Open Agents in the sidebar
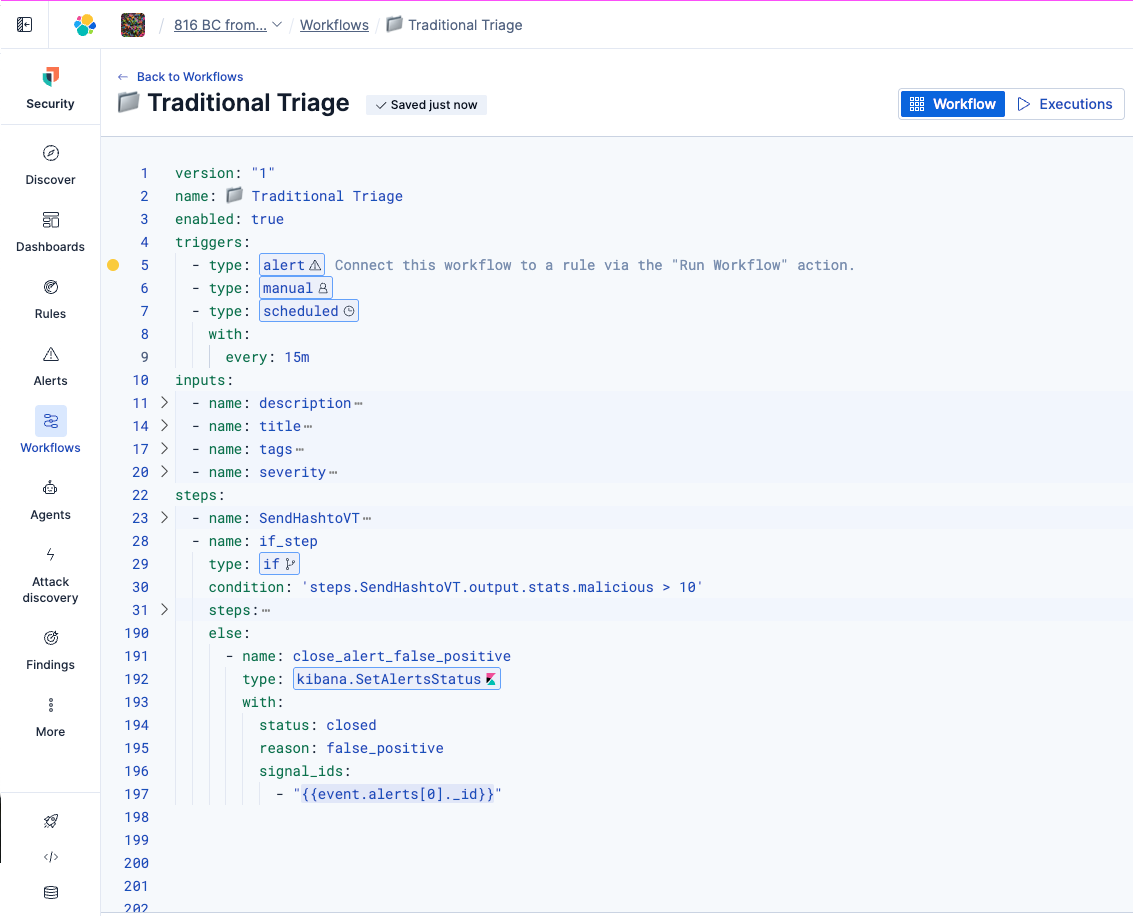 [x=50, y=499]
